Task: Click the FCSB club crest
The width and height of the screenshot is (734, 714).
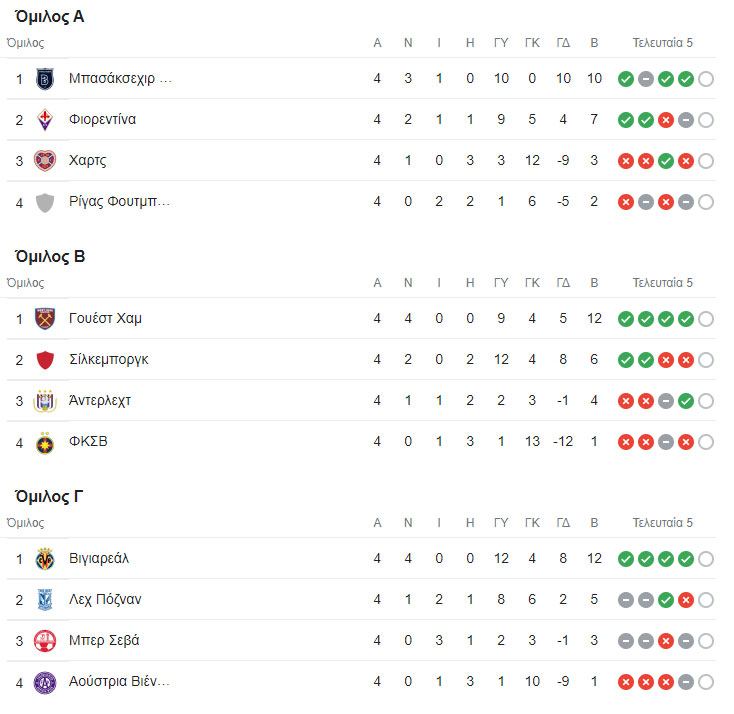Action: (45, 442)
